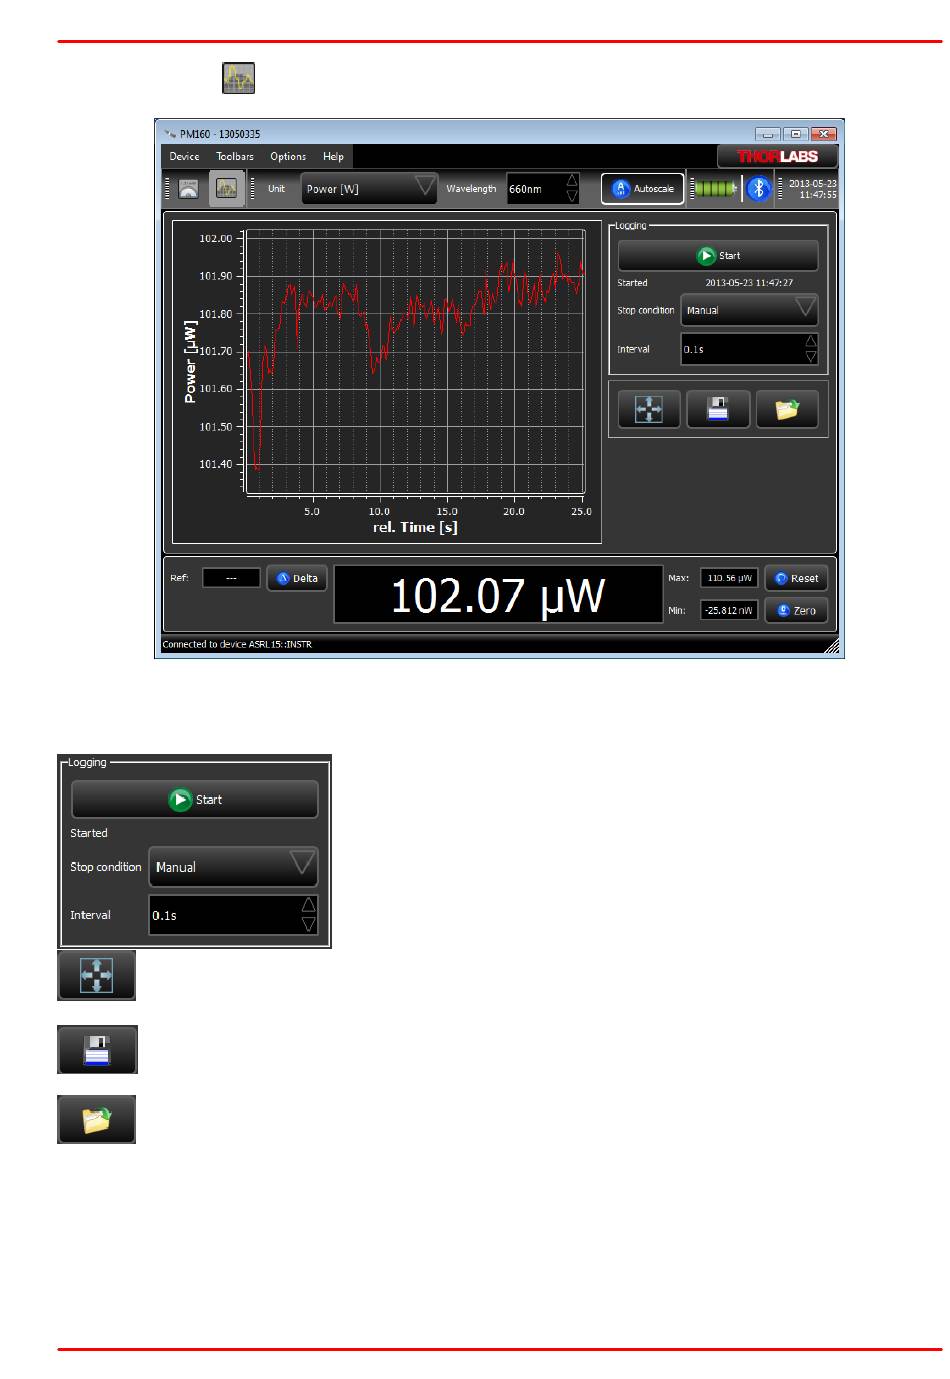Click the date and time display in the toolbar
The image size is (950, 1379).
[x=812, y=188]
